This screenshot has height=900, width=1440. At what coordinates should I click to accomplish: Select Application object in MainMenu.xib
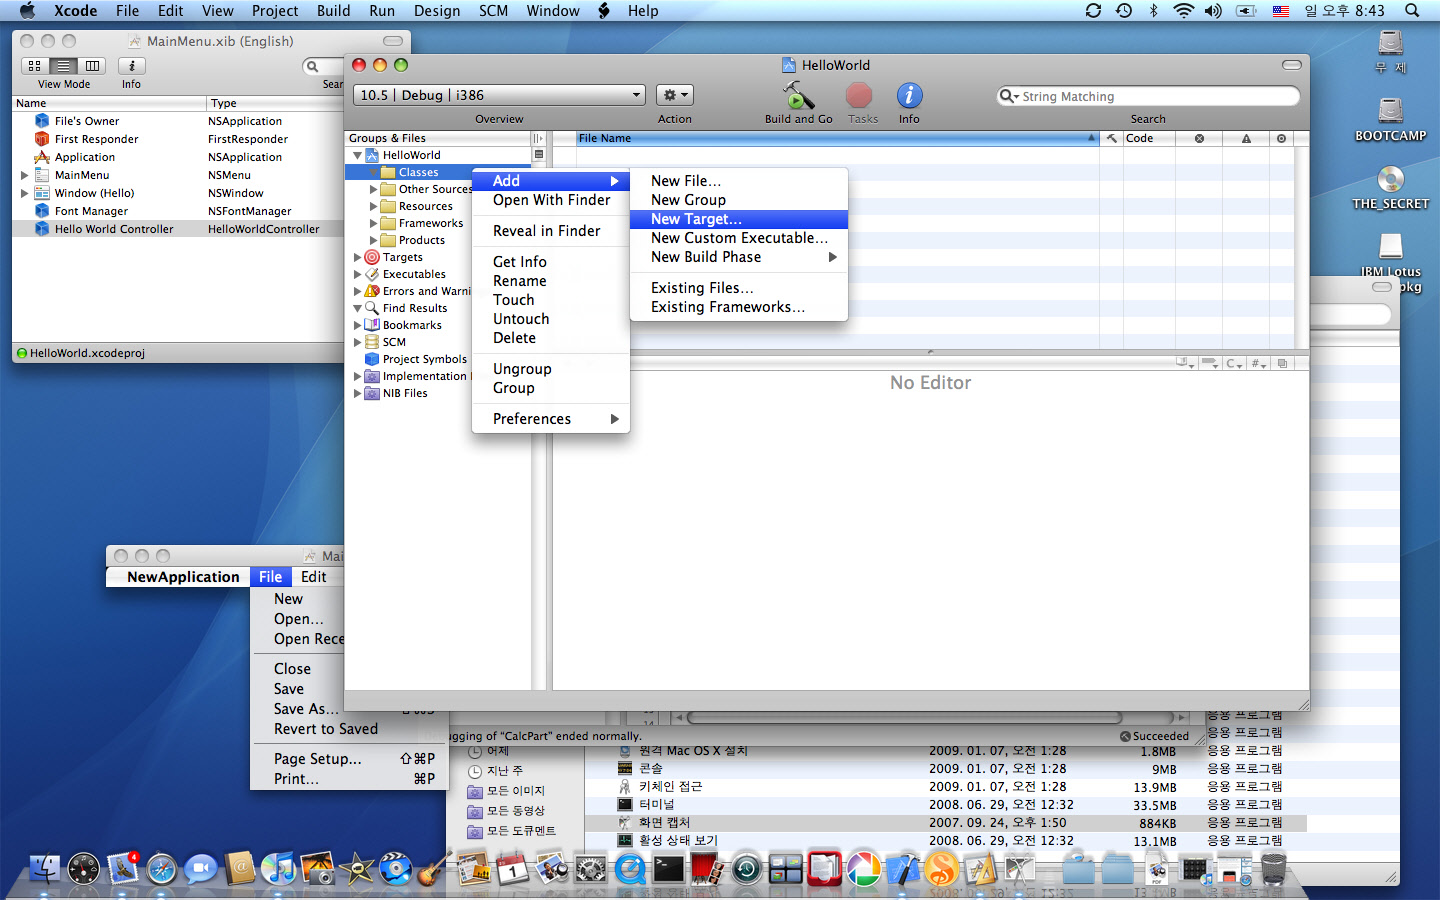click(x=85, y=157)
